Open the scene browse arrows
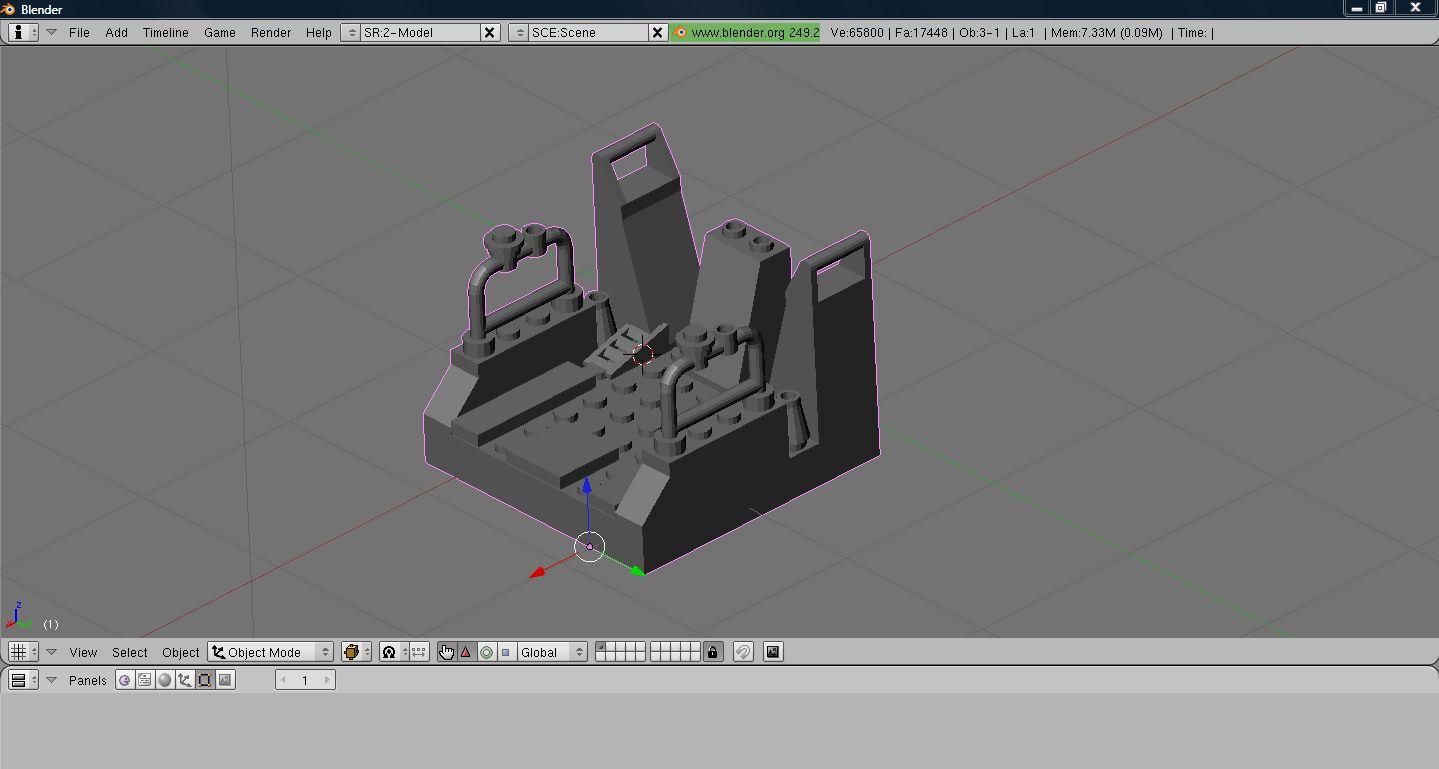The height and width of the screenshot is (769, 1439). 518,32
